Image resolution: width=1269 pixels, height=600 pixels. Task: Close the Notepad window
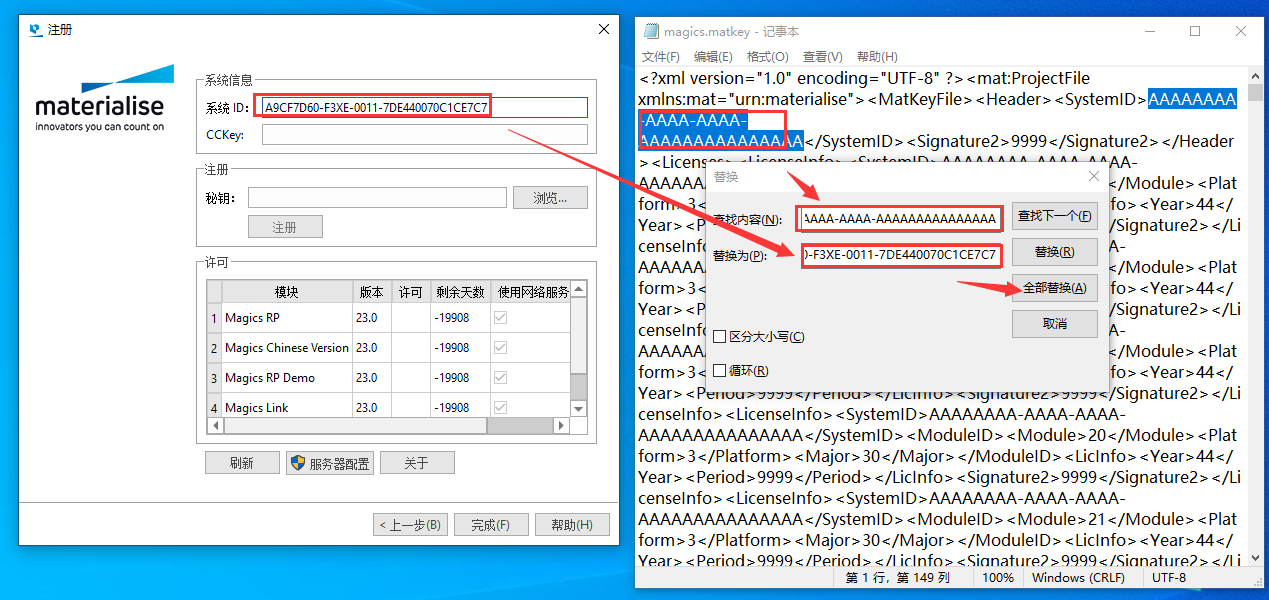1241,31
